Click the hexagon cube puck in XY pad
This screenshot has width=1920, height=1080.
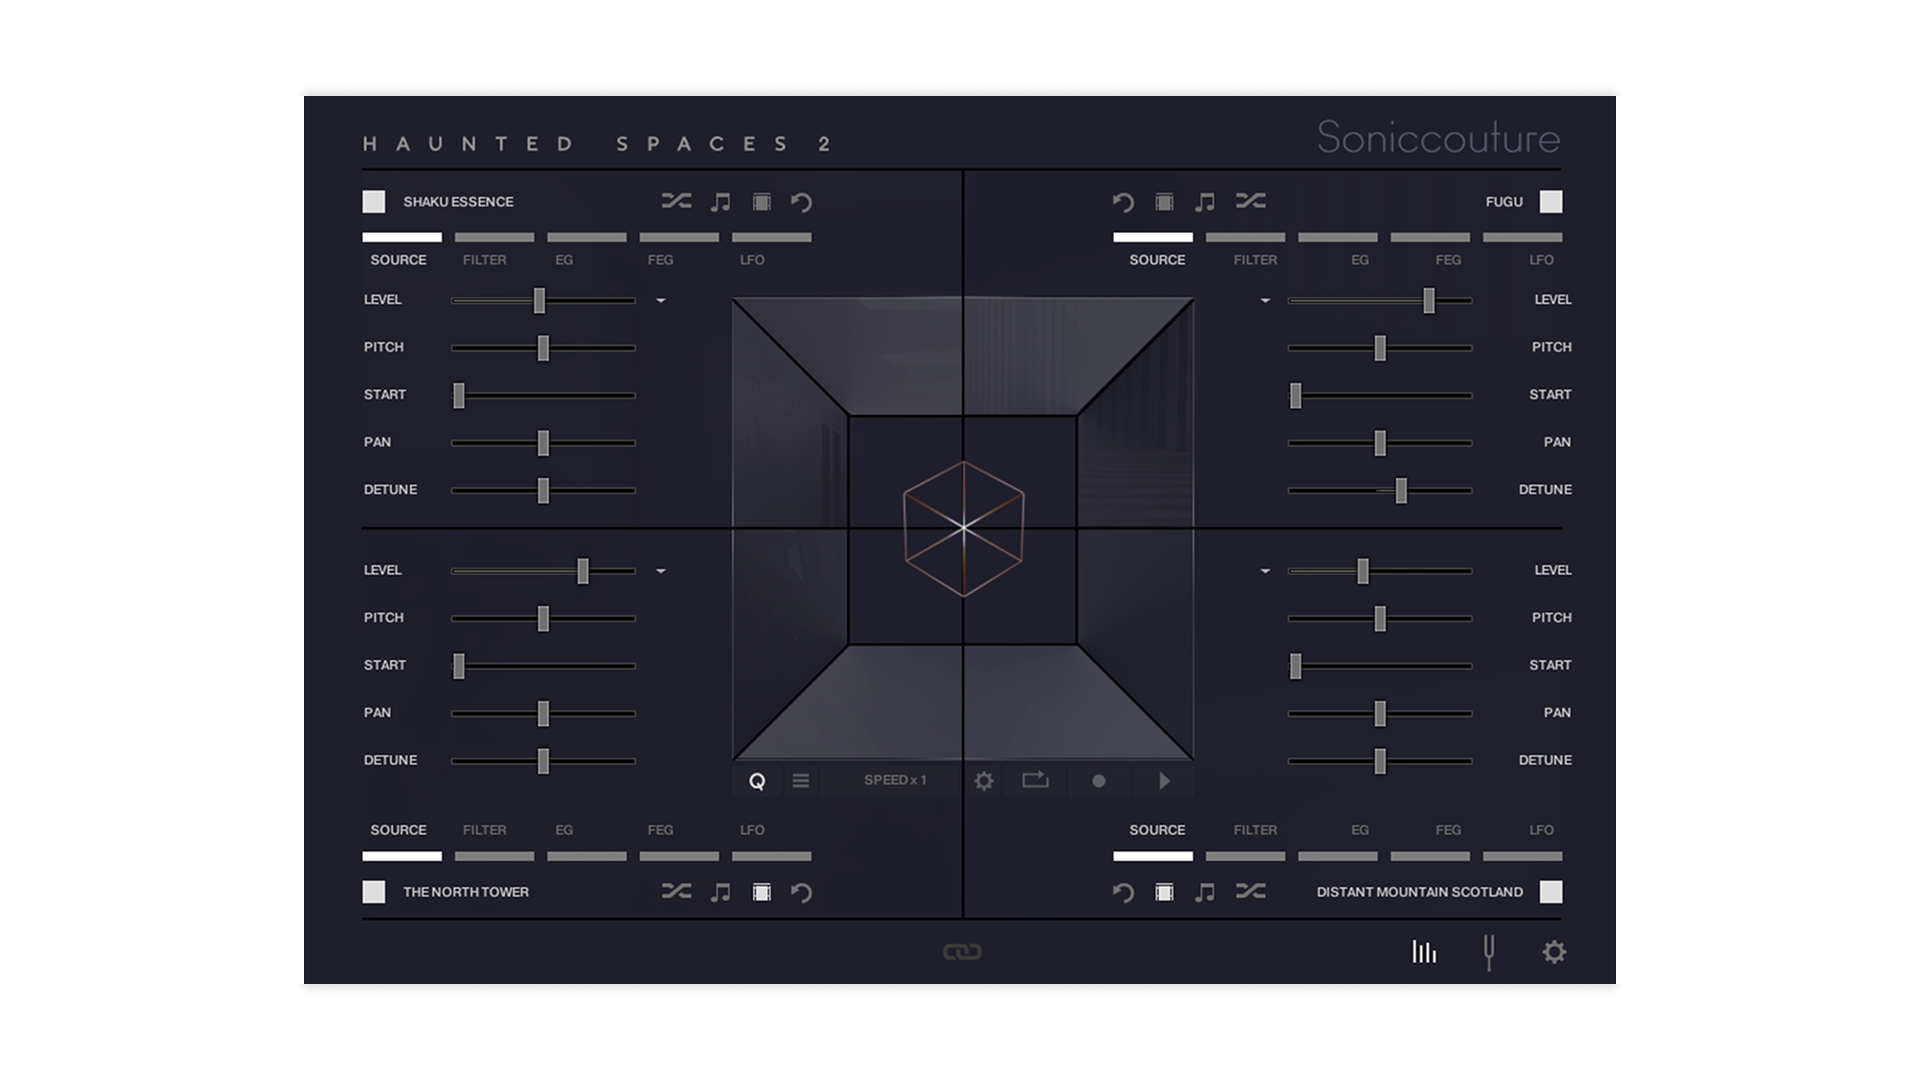coord(963,528)
